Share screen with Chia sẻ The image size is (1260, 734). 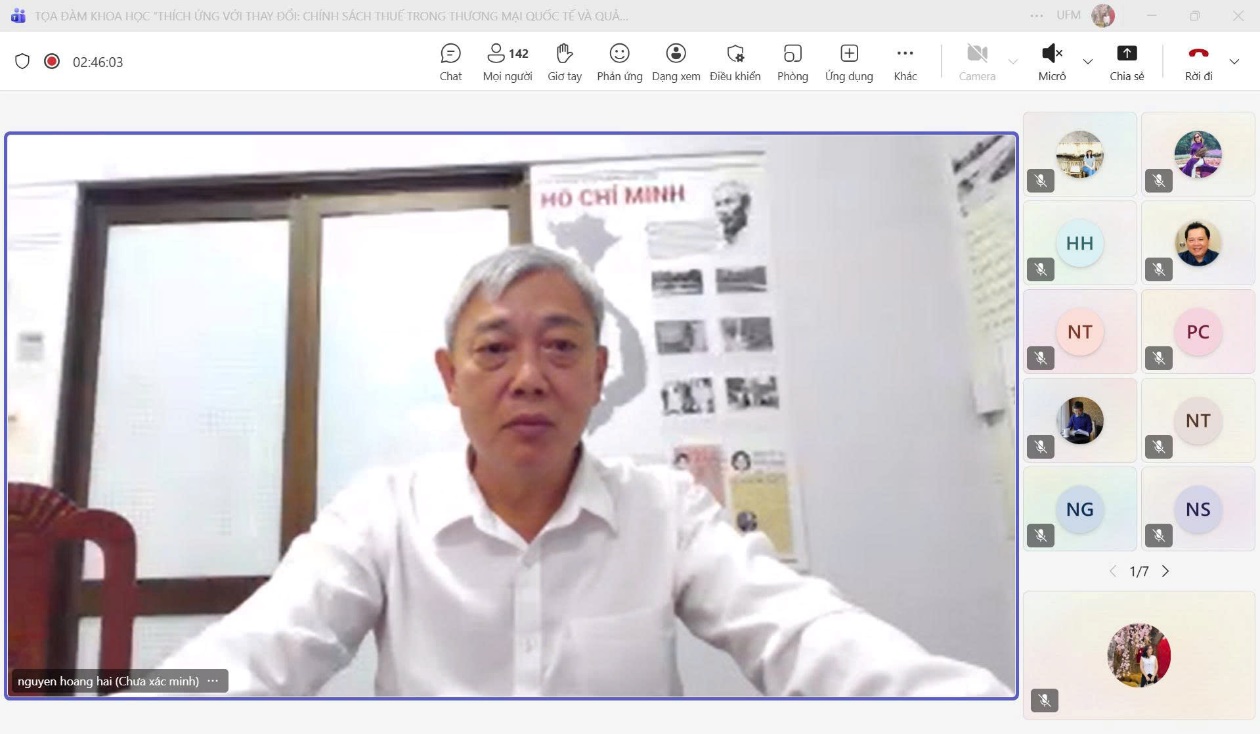pos(1126,62)
